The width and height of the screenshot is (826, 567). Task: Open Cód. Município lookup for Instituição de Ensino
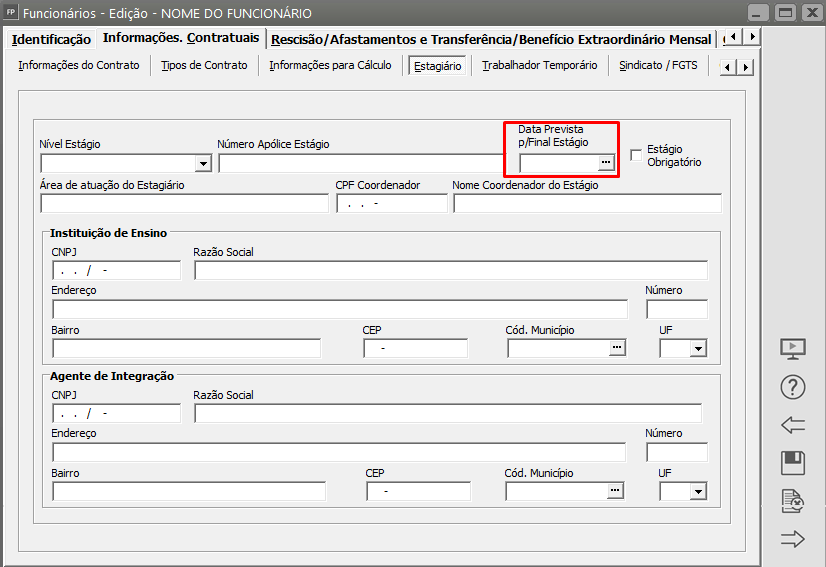pos(617,348)
